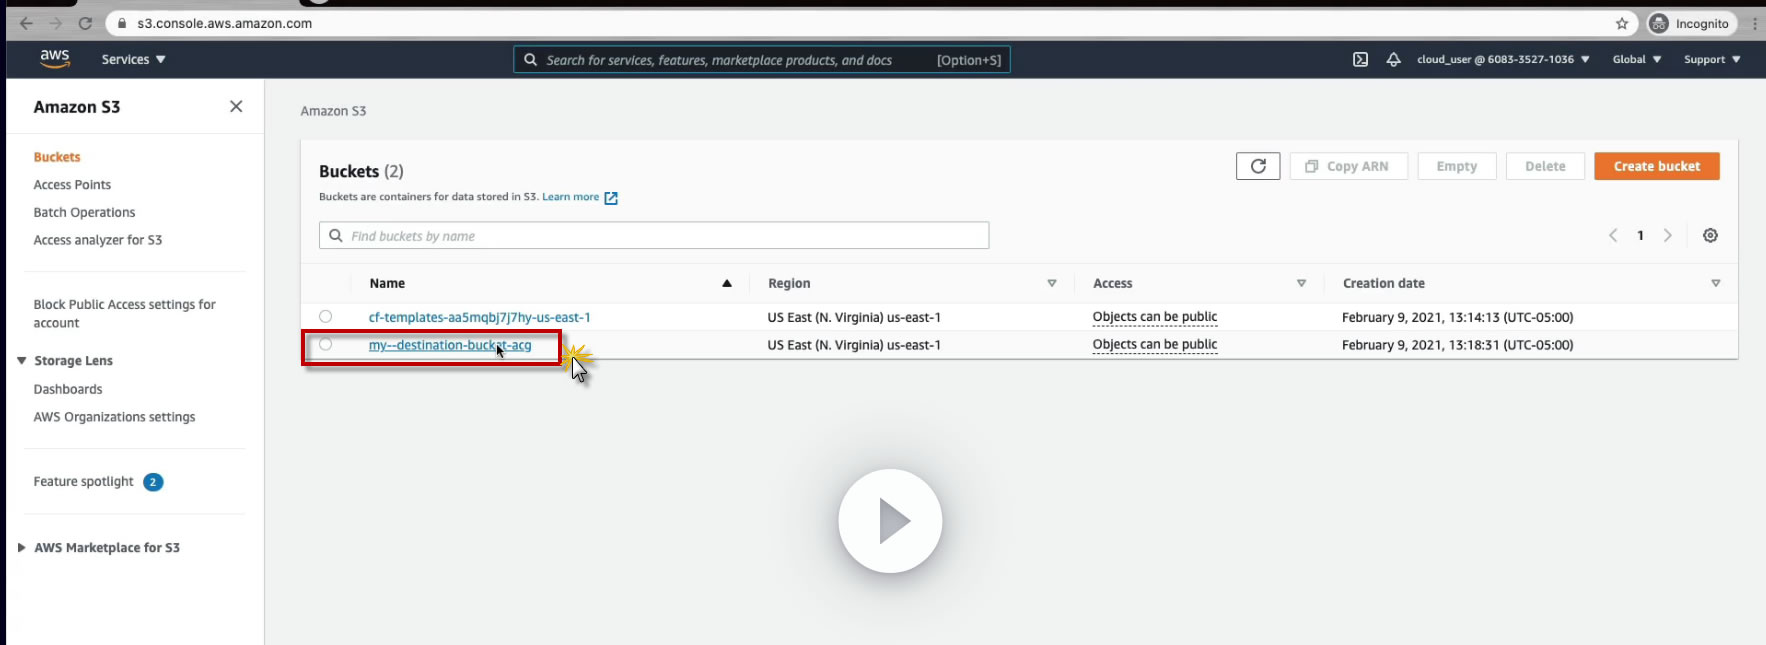Open the cf-templates-aa5mqbj7j7hy-us-east-1 bucket link
The height and width of the screenshot is (645, 1766).
[480, 317]
